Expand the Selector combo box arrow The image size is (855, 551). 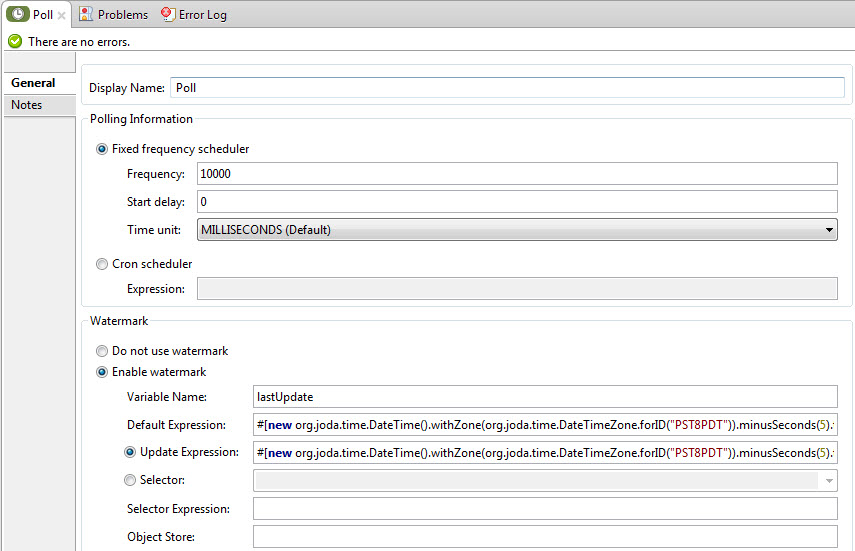pyautogui.click(x=829, y=481)
